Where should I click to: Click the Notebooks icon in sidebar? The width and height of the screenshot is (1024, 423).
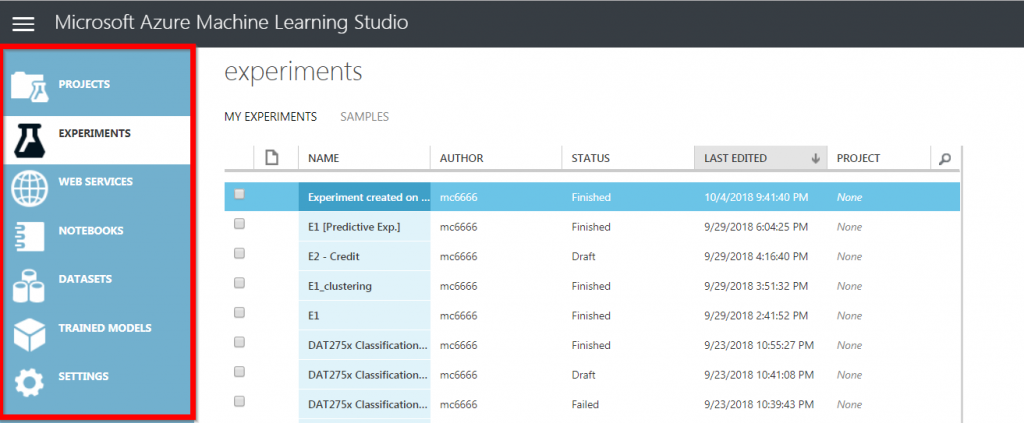pos(29,232)
